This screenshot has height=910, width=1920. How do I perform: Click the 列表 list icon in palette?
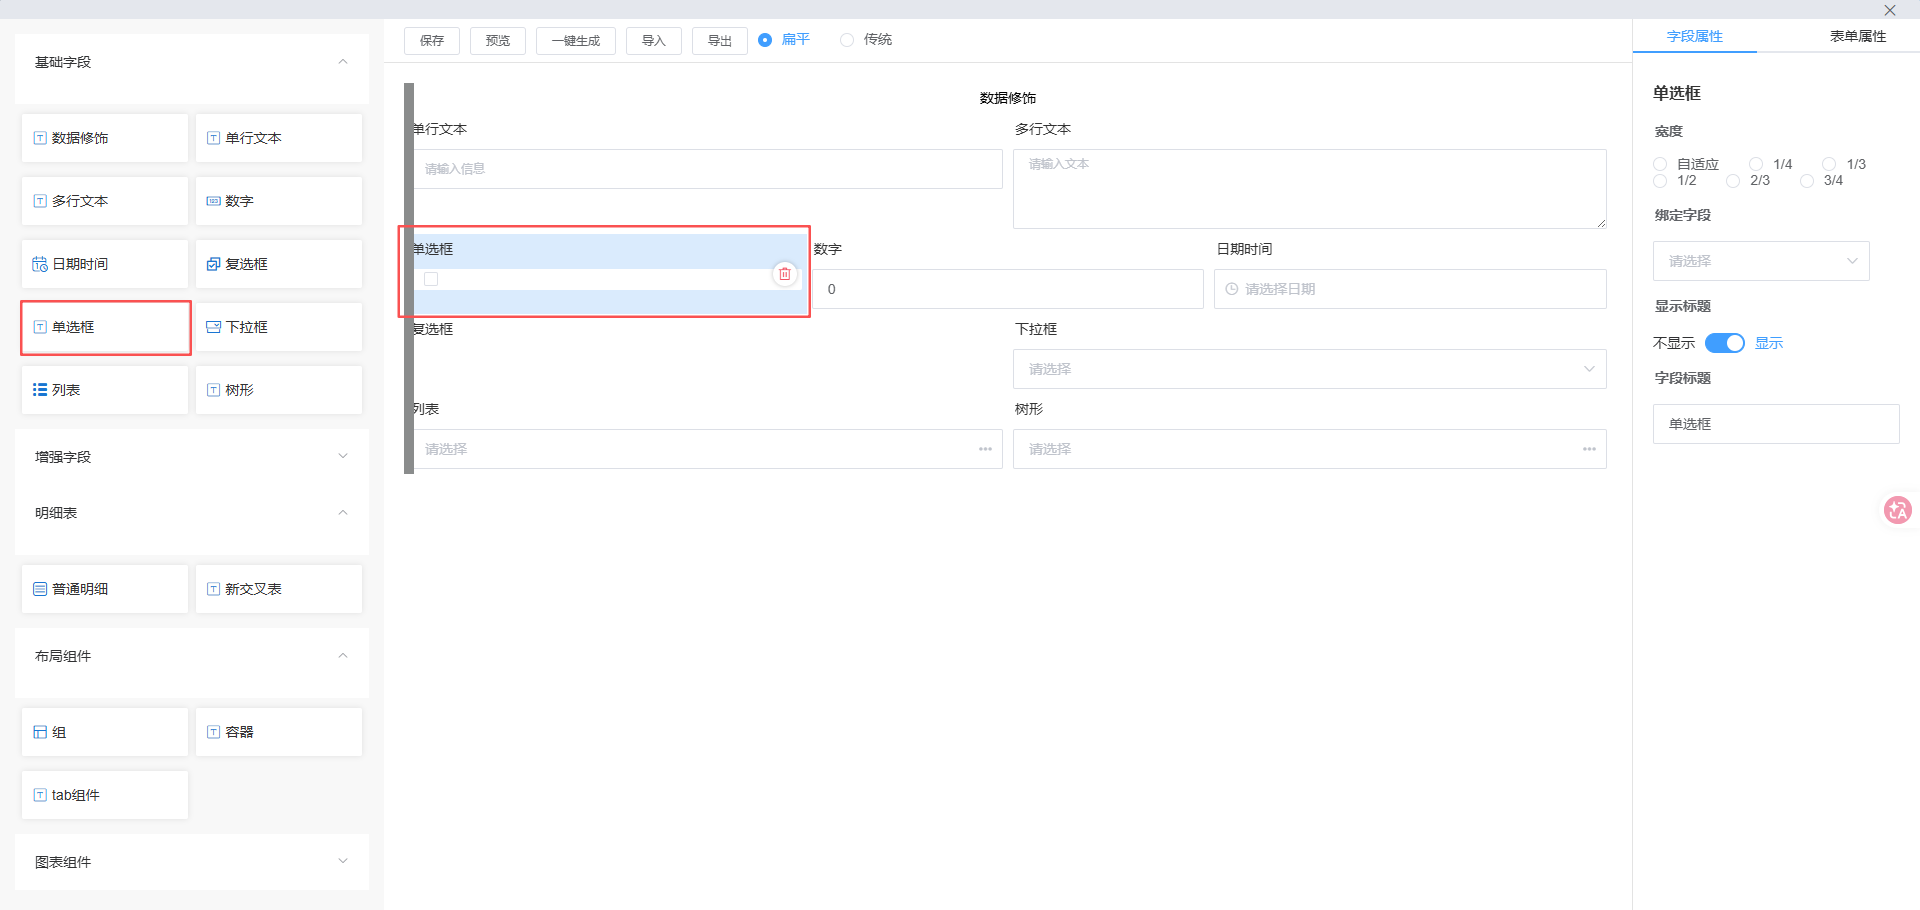tap(40, 390)
